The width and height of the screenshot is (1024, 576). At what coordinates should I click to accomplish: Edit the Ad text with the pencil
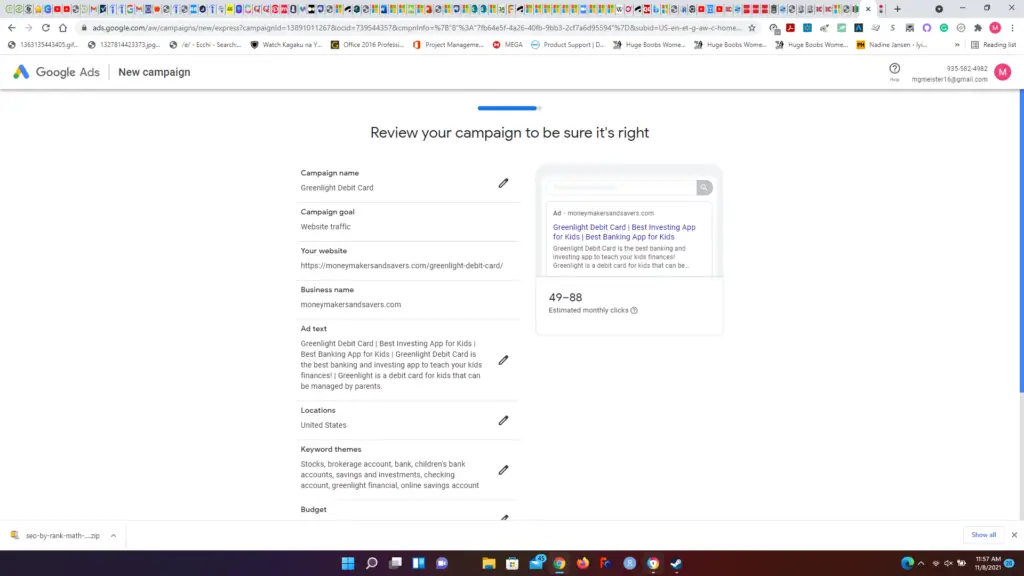tap(503, 360)
